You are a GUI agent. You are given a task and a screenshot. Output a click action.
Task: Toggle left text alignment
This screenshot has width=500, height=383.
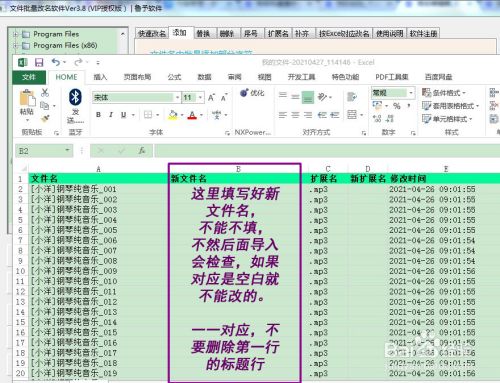point(283,115)
